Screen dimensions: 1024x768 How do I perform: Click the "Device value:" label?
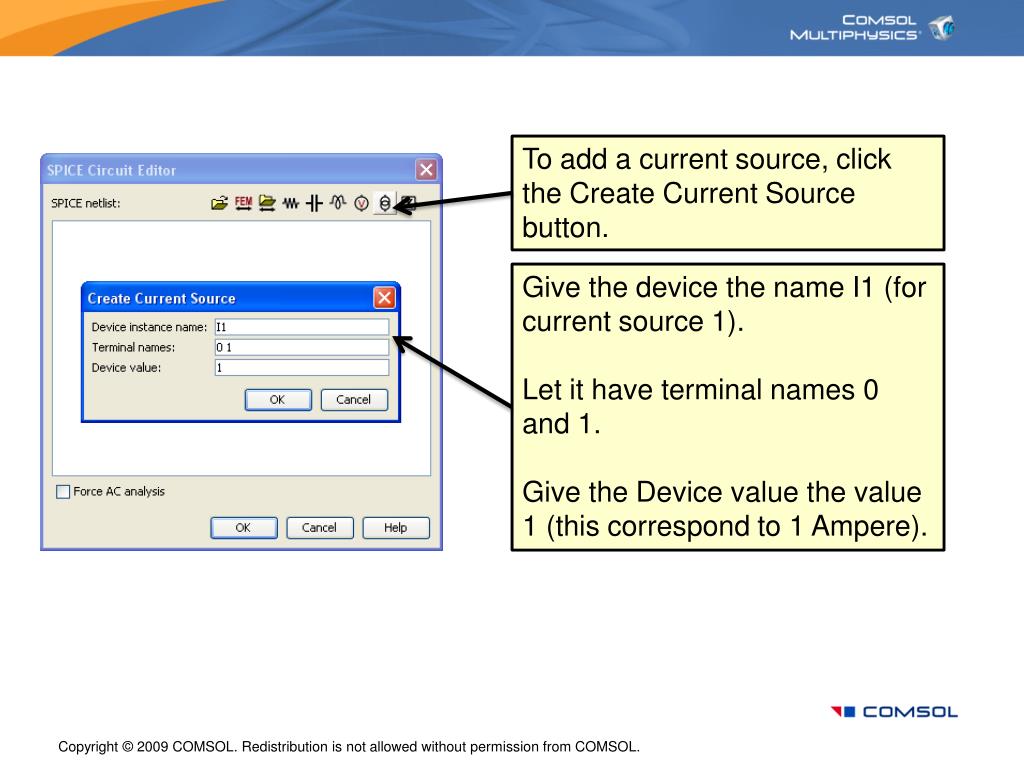pyautogui.click(x=126, y=368)
